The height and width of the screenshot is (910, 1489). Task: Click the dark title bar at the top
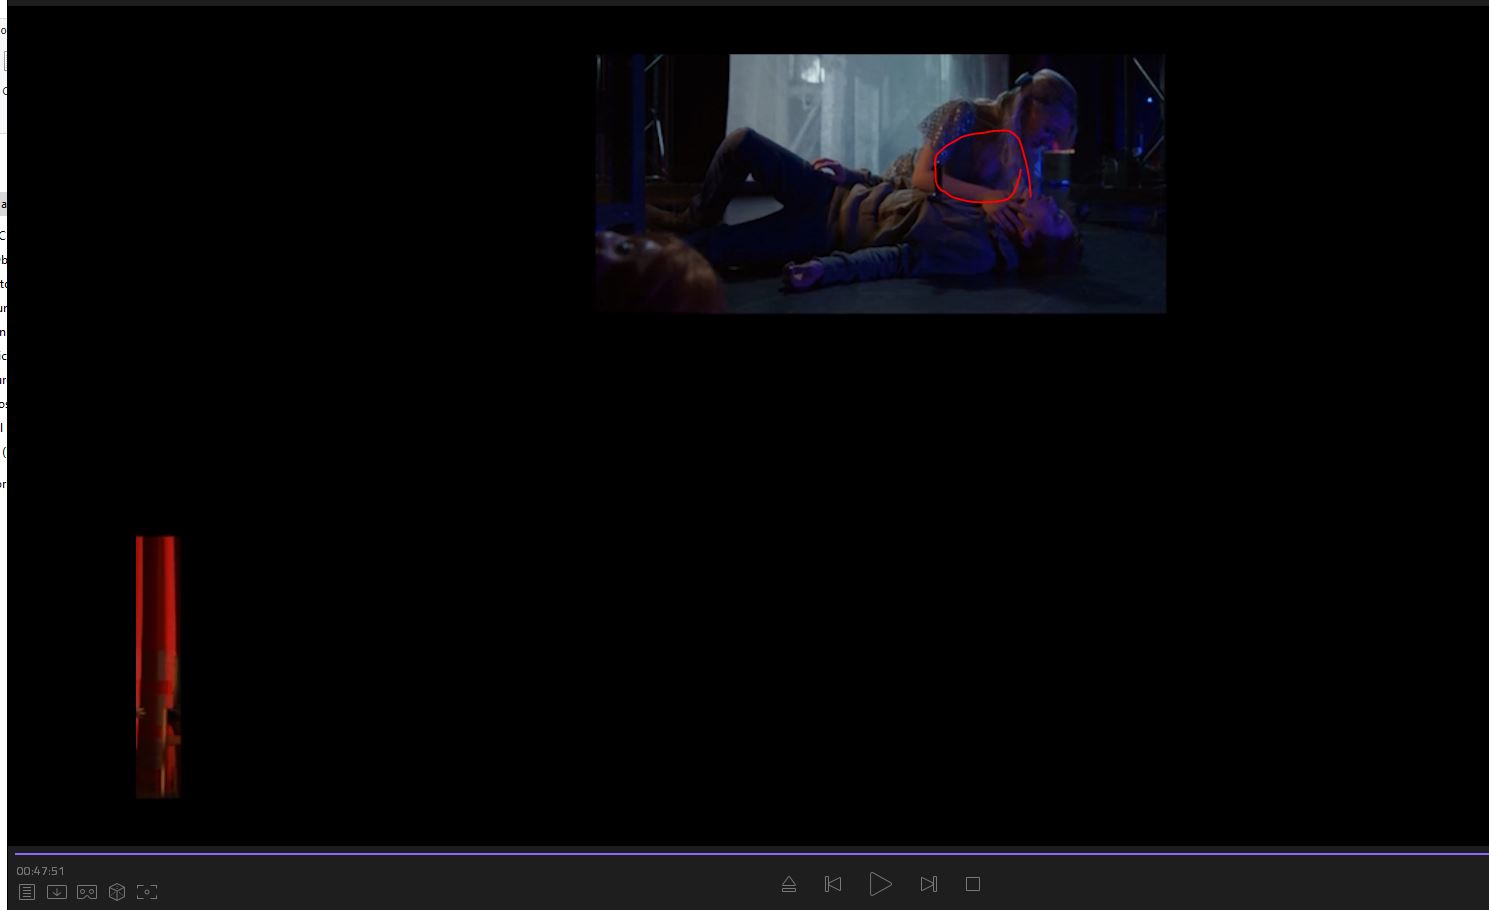coord(744,3)
